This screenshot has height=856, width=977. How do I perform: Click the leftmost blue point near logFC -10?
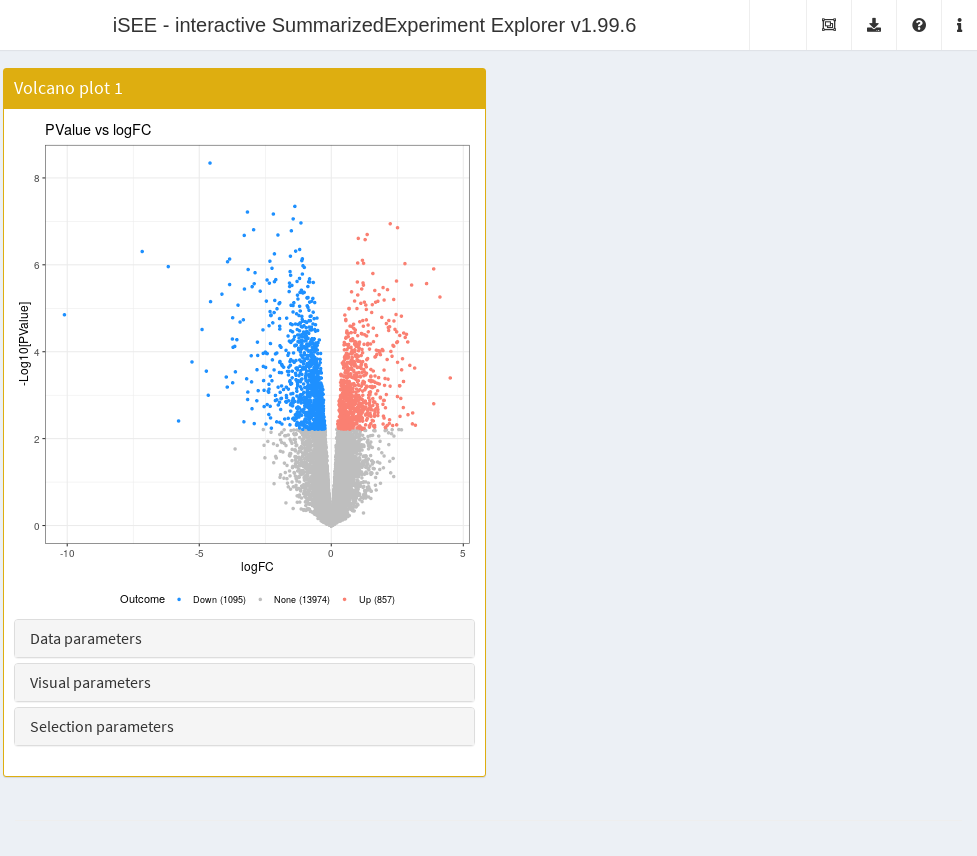point(65,315)
